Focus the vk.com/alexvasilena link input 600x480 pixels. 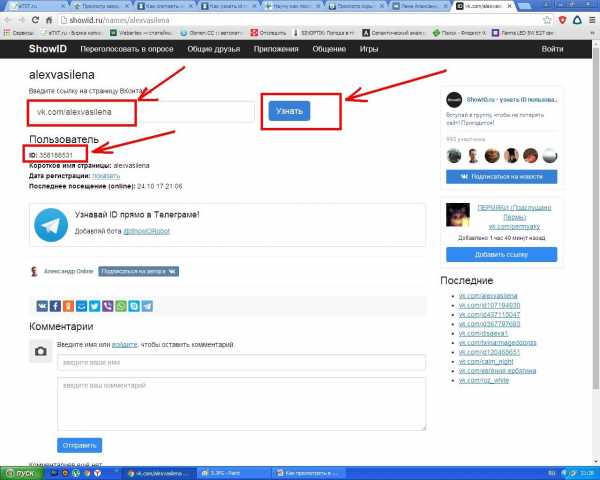coord(142,112)
